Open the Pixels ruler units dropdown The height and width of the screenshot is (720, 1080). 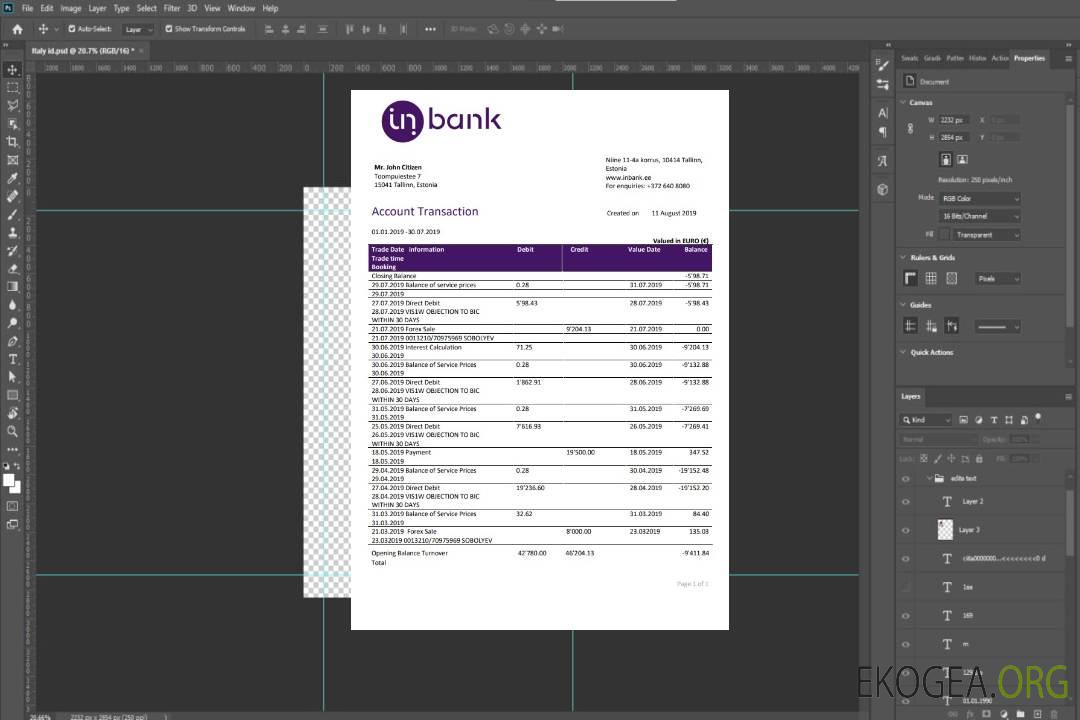[x=998, y=278]
